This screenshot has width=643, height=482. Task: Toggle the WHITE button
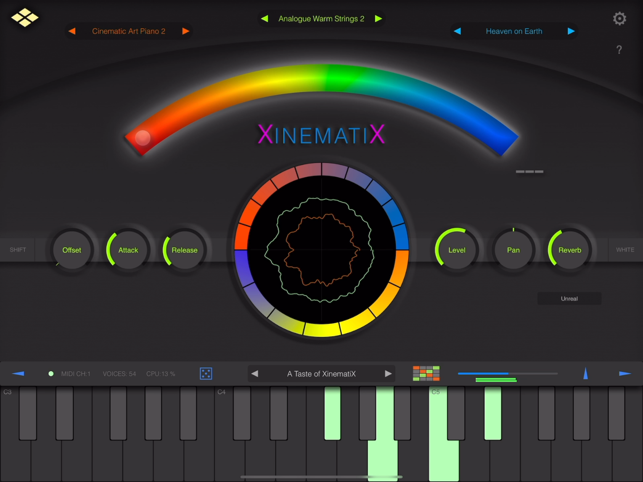pos(625,249)
